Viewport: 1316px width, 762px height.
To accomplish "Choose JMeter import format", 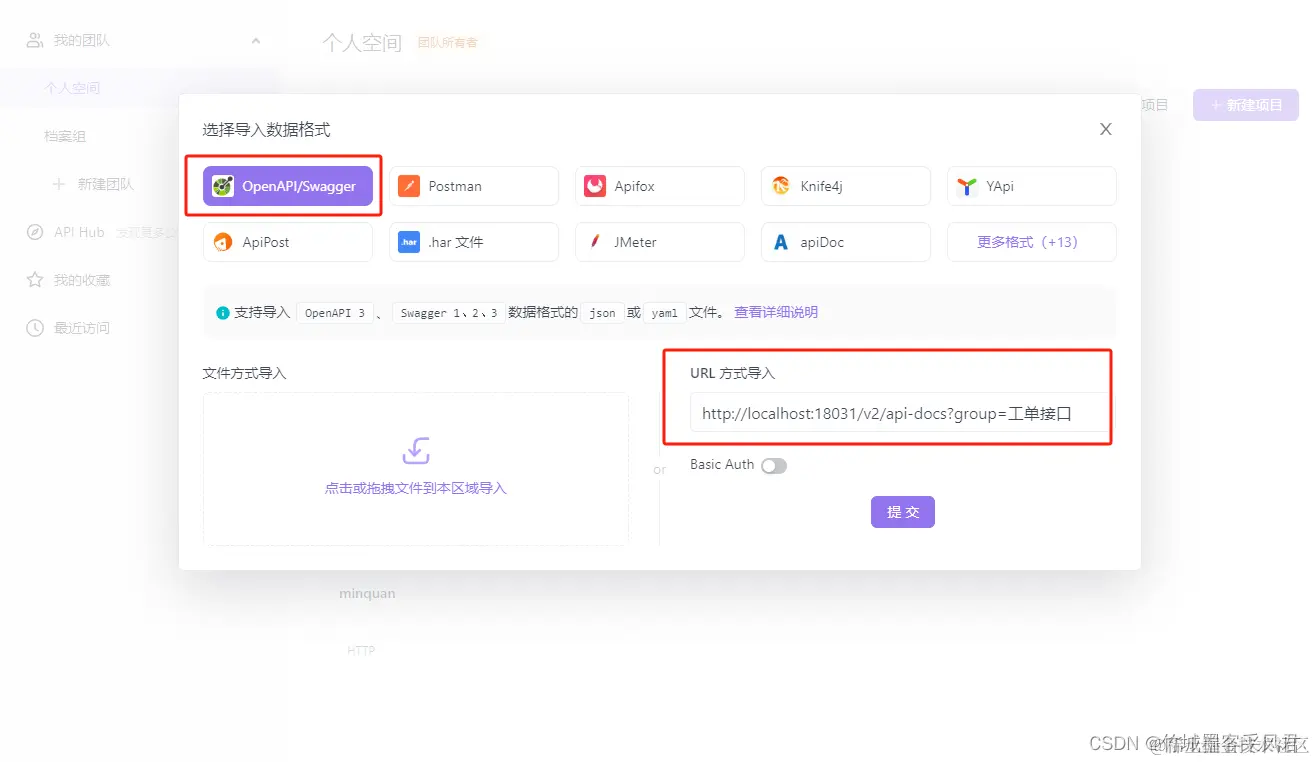I will click(660, 242).
